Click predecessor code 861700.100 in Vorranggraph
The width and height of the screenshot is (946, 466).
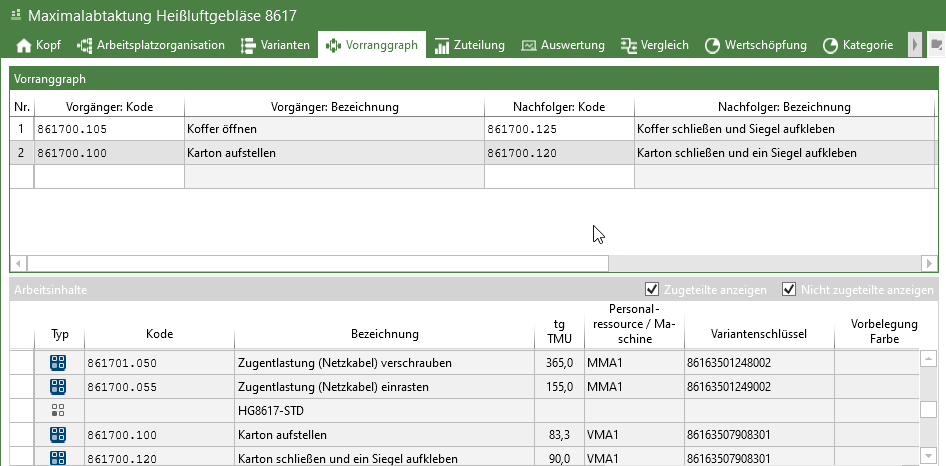109,153
